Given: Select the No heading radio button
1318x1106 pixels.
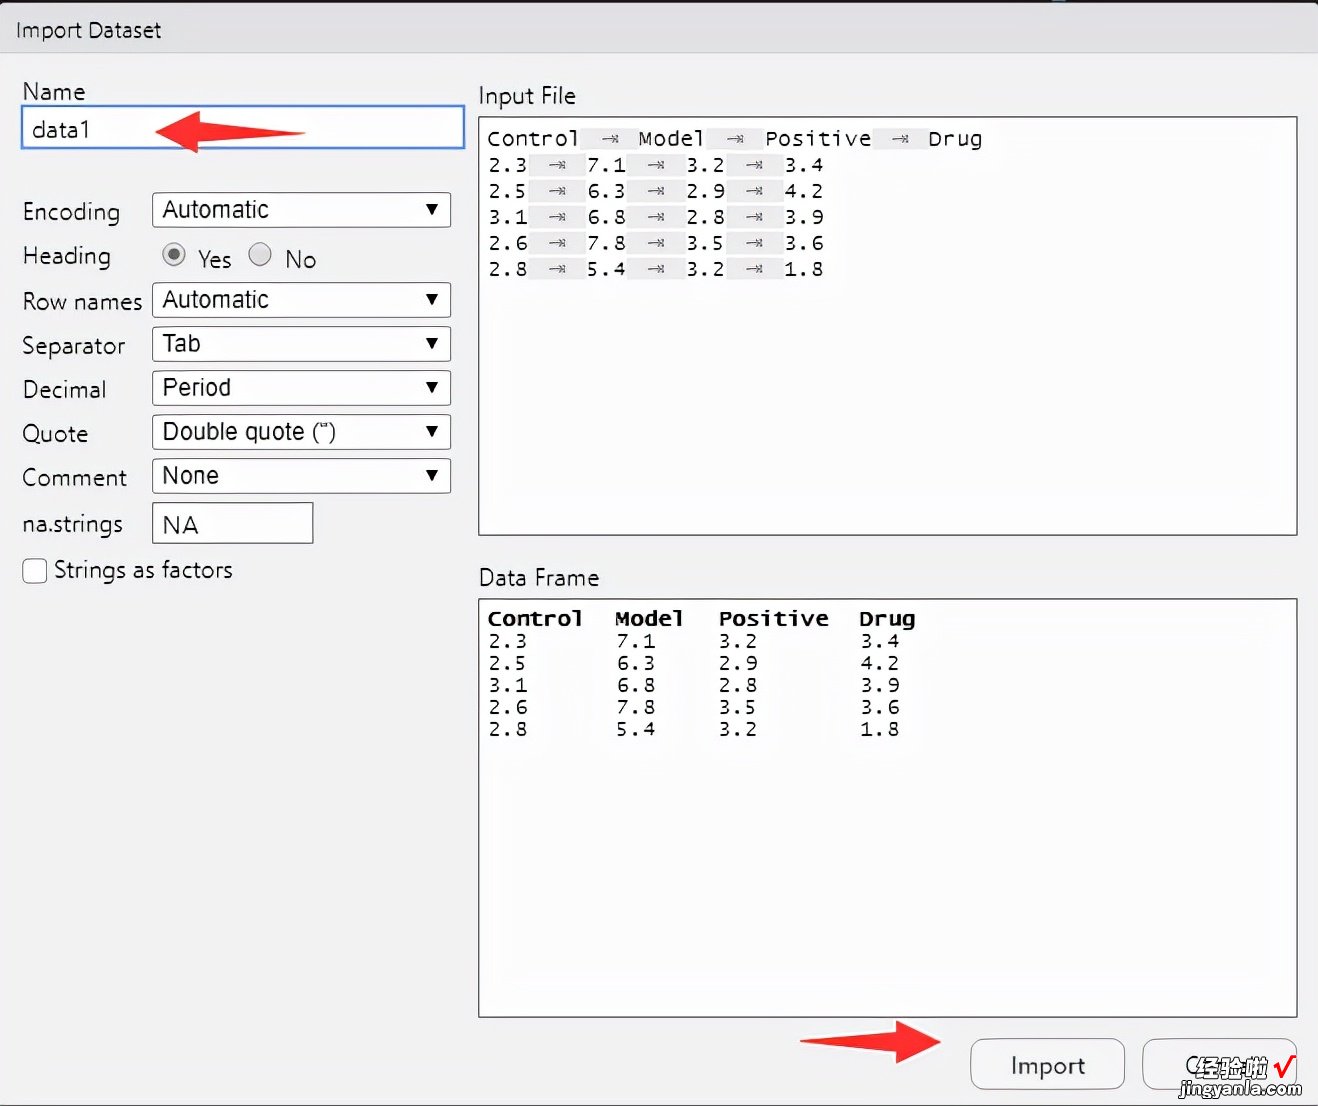Looking at the screenshot, I should click(260, 255).
